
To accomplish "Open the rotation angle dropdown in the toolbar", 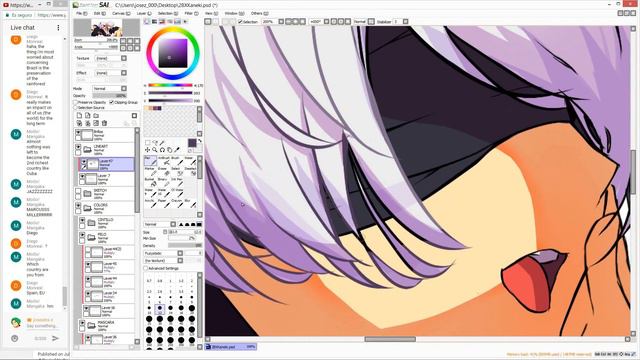I will [326, 21].
